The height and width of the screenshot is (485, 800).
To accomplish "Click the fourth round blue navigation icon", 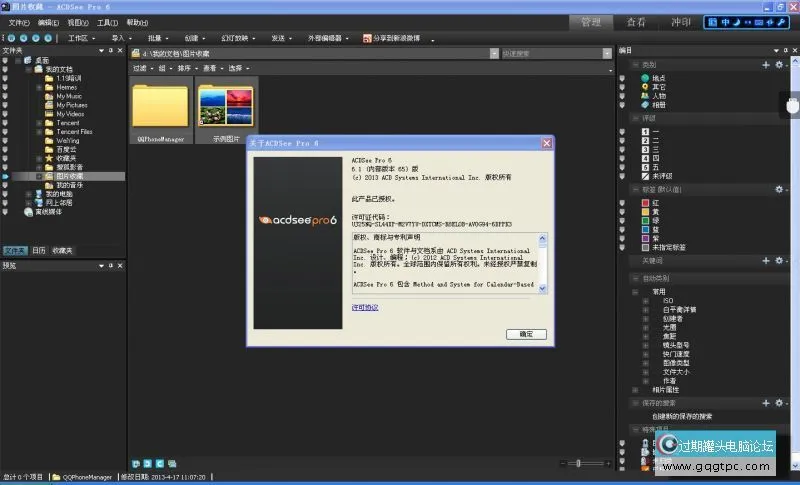I will click(47, 38).
